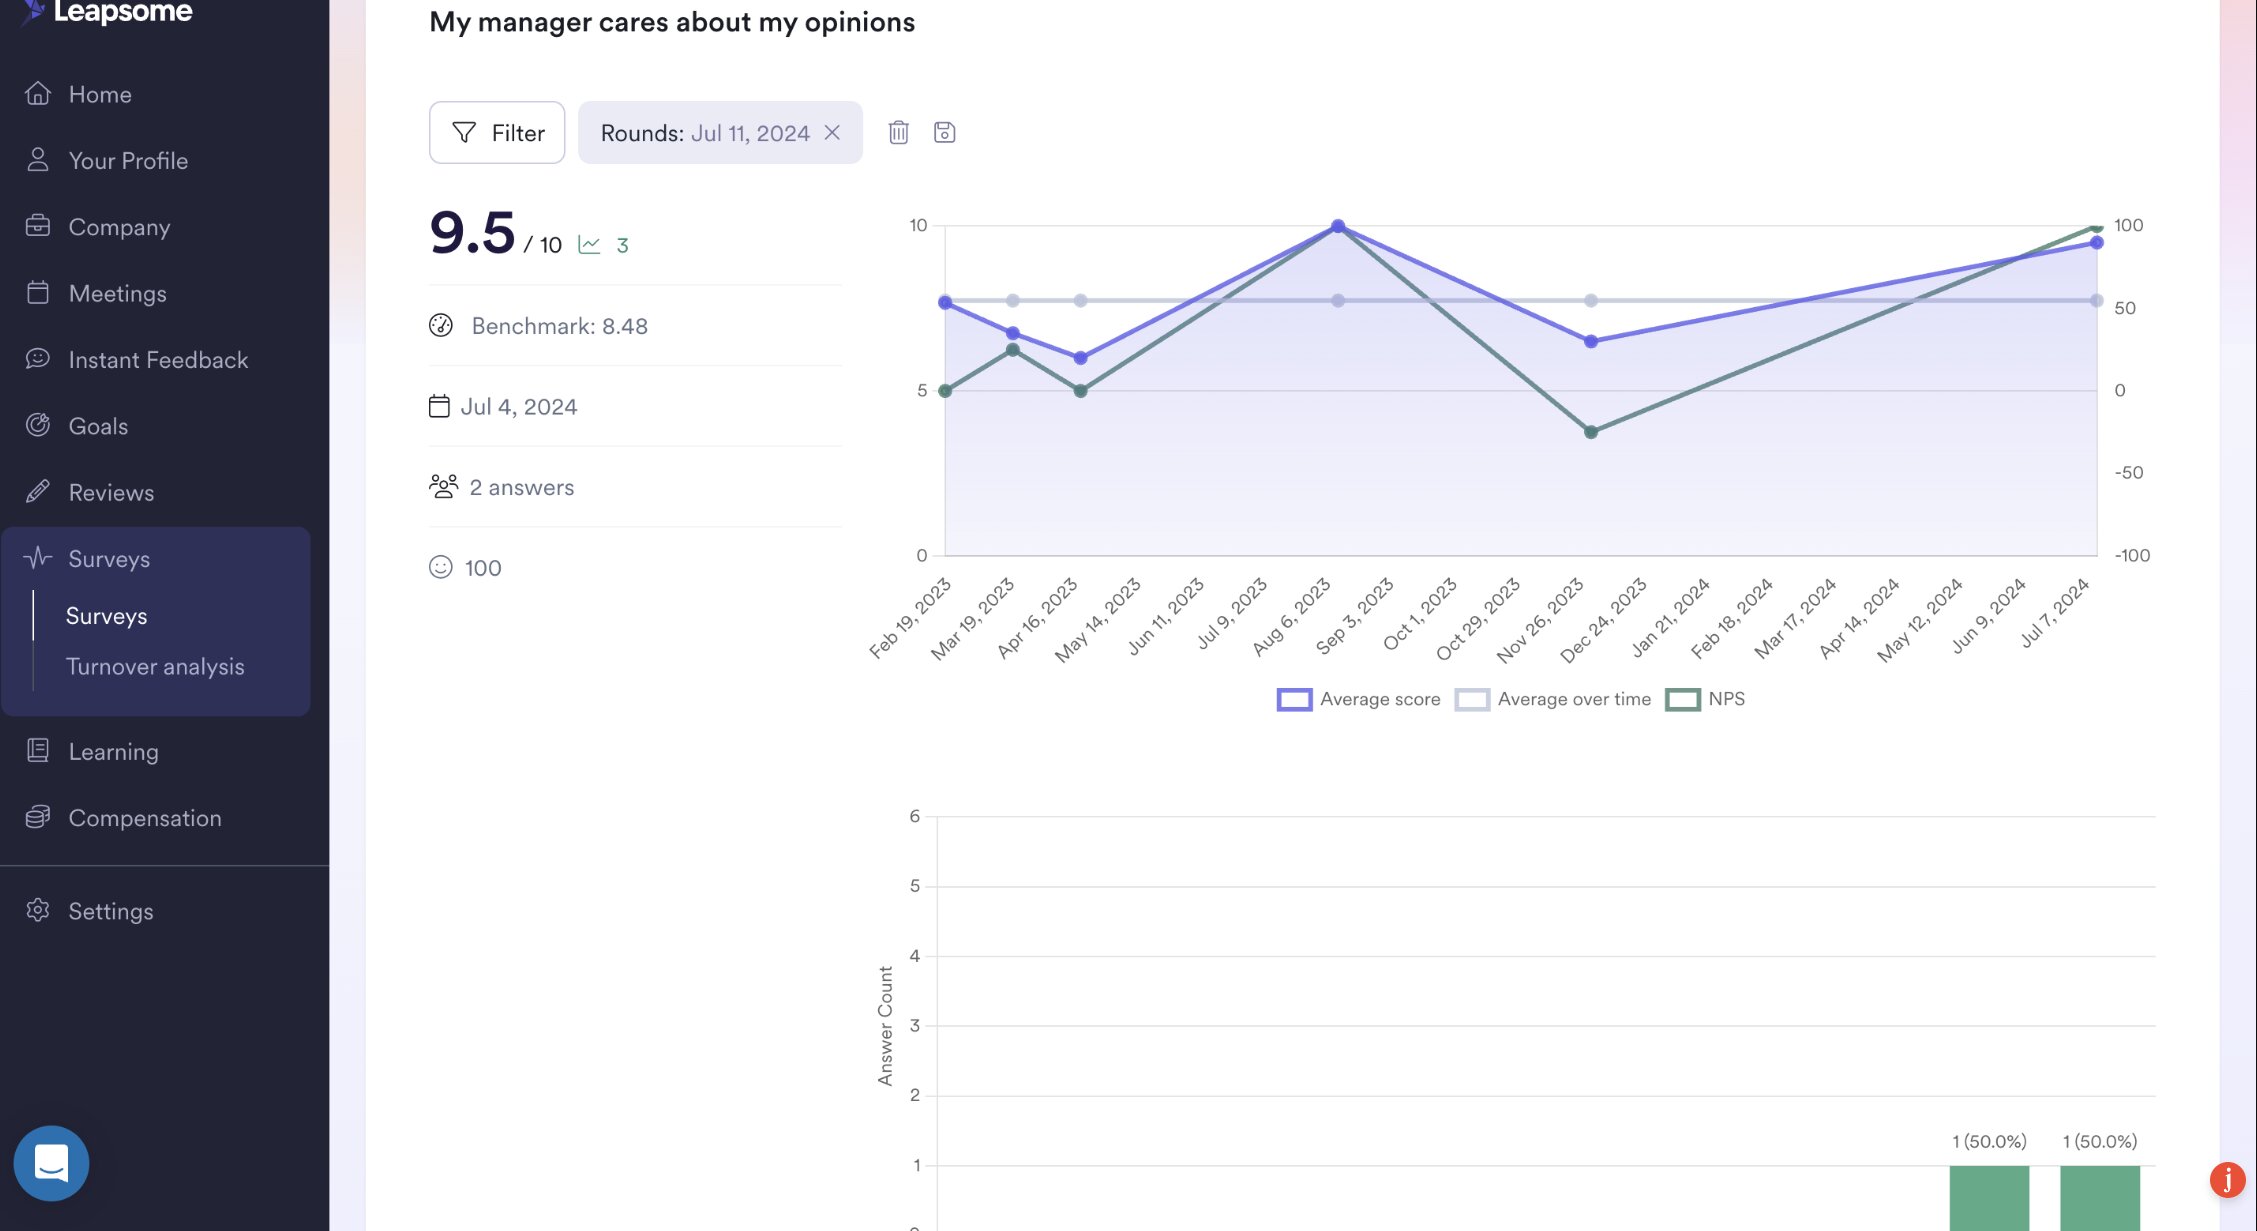Click the Aug 6, 2023 score data point

pos(1337,226)
